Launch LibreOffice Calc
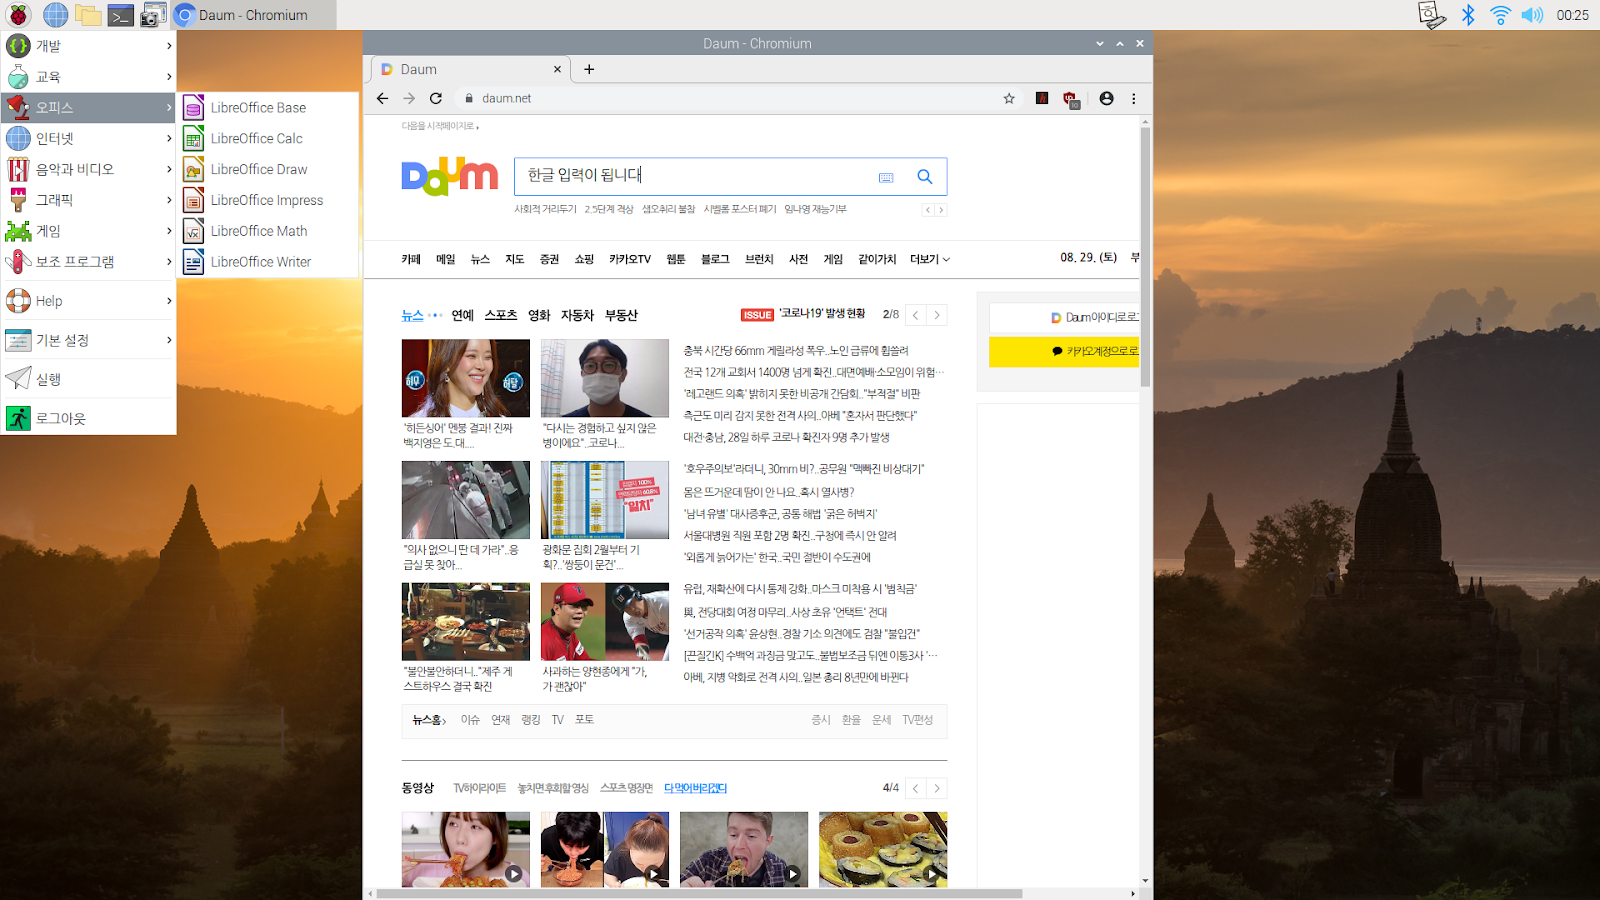 [268, 138]
